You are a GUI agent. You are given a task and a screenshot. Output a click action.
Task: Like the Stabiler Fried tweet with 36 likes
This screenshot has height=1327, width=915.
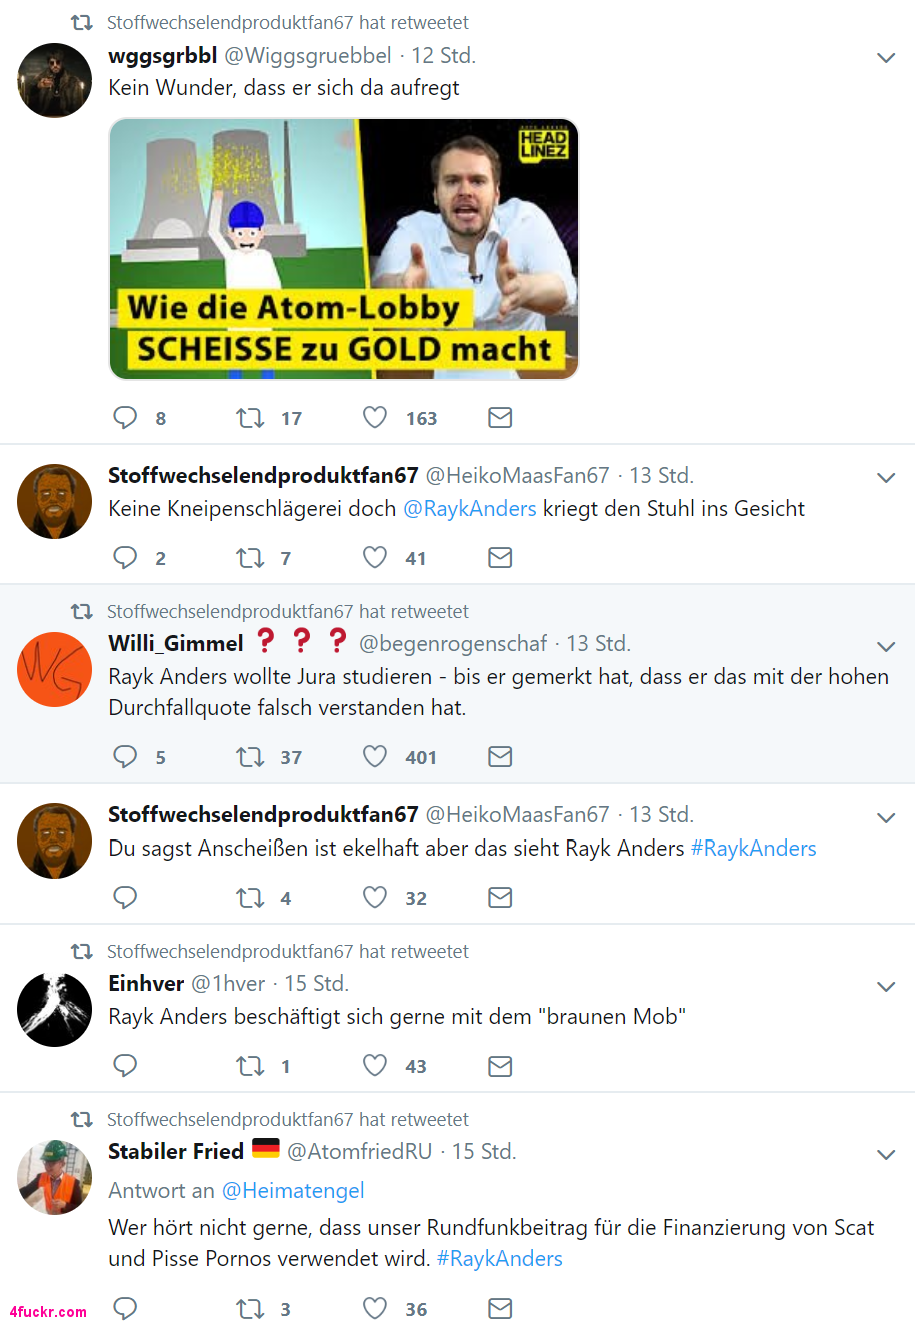[x=375, y=1308]
